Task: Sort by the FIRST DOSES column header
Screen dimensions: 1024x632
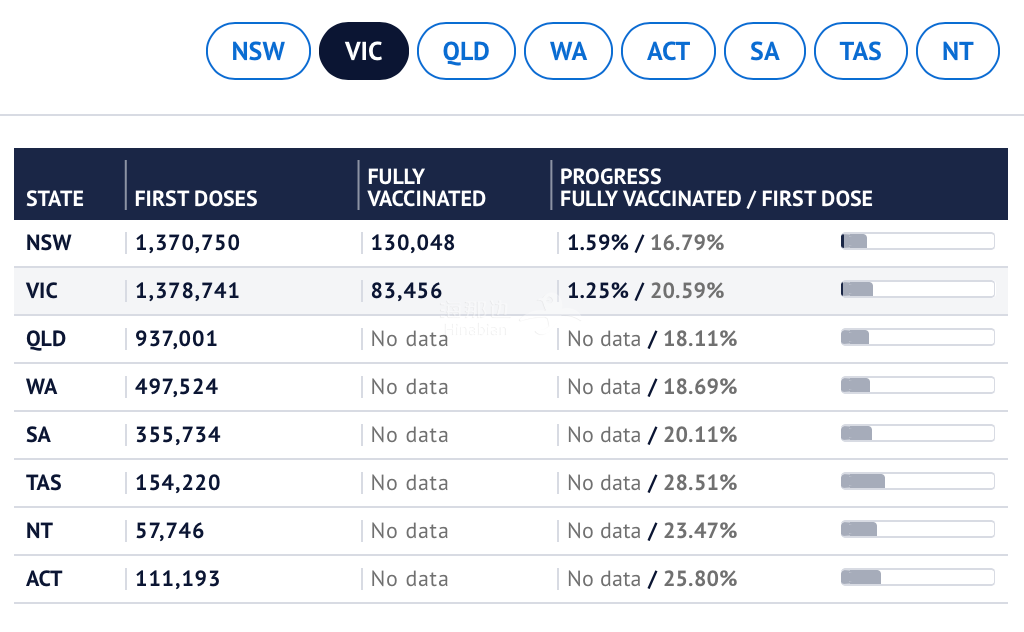Action: click(196, 198)
